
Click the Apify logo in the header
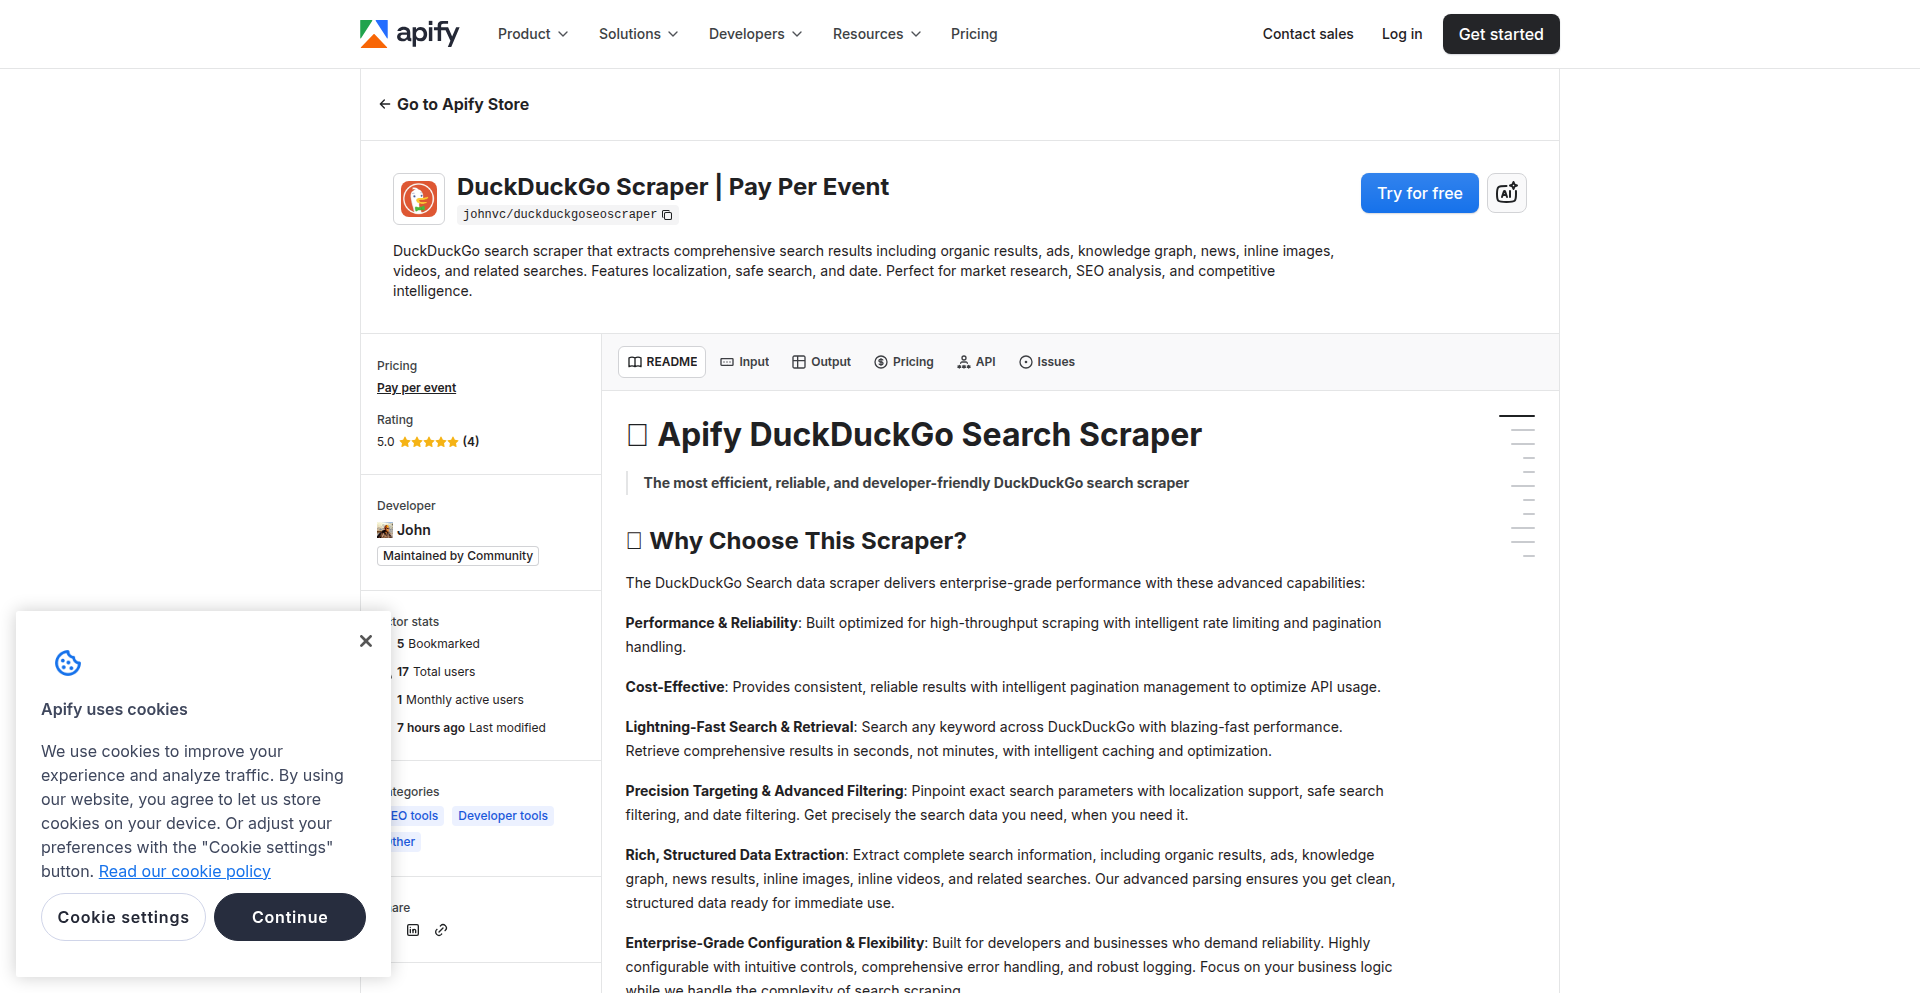click(408, 33)
